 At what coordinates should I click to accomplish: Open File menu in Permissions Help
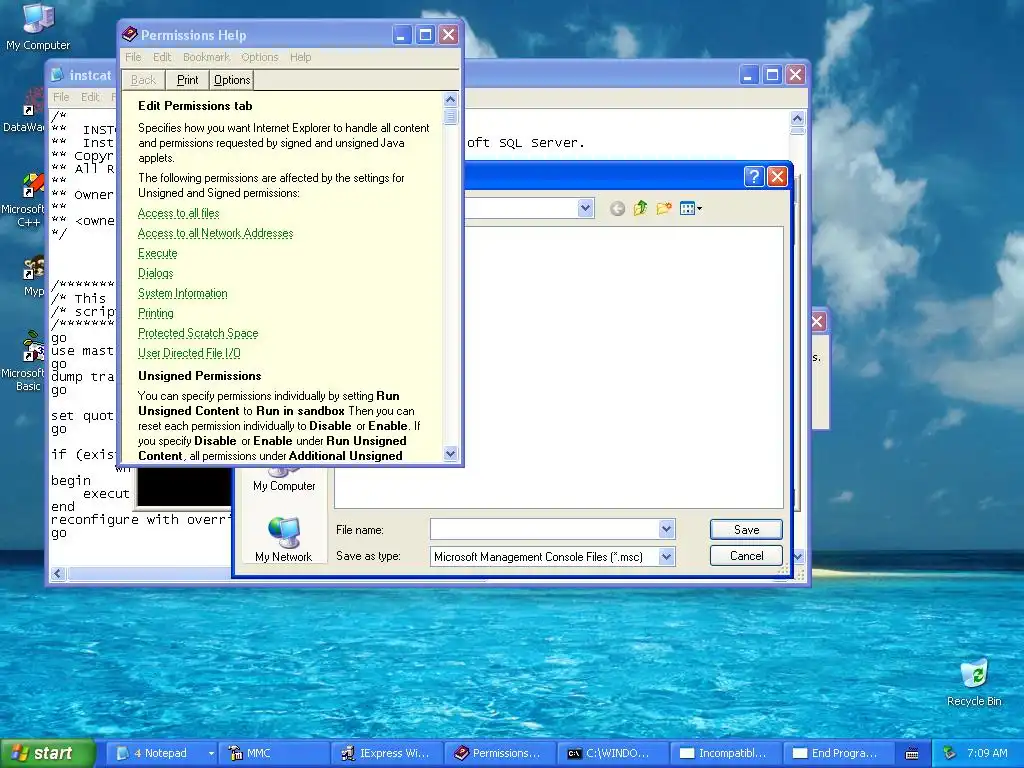[x=133, y=57]
